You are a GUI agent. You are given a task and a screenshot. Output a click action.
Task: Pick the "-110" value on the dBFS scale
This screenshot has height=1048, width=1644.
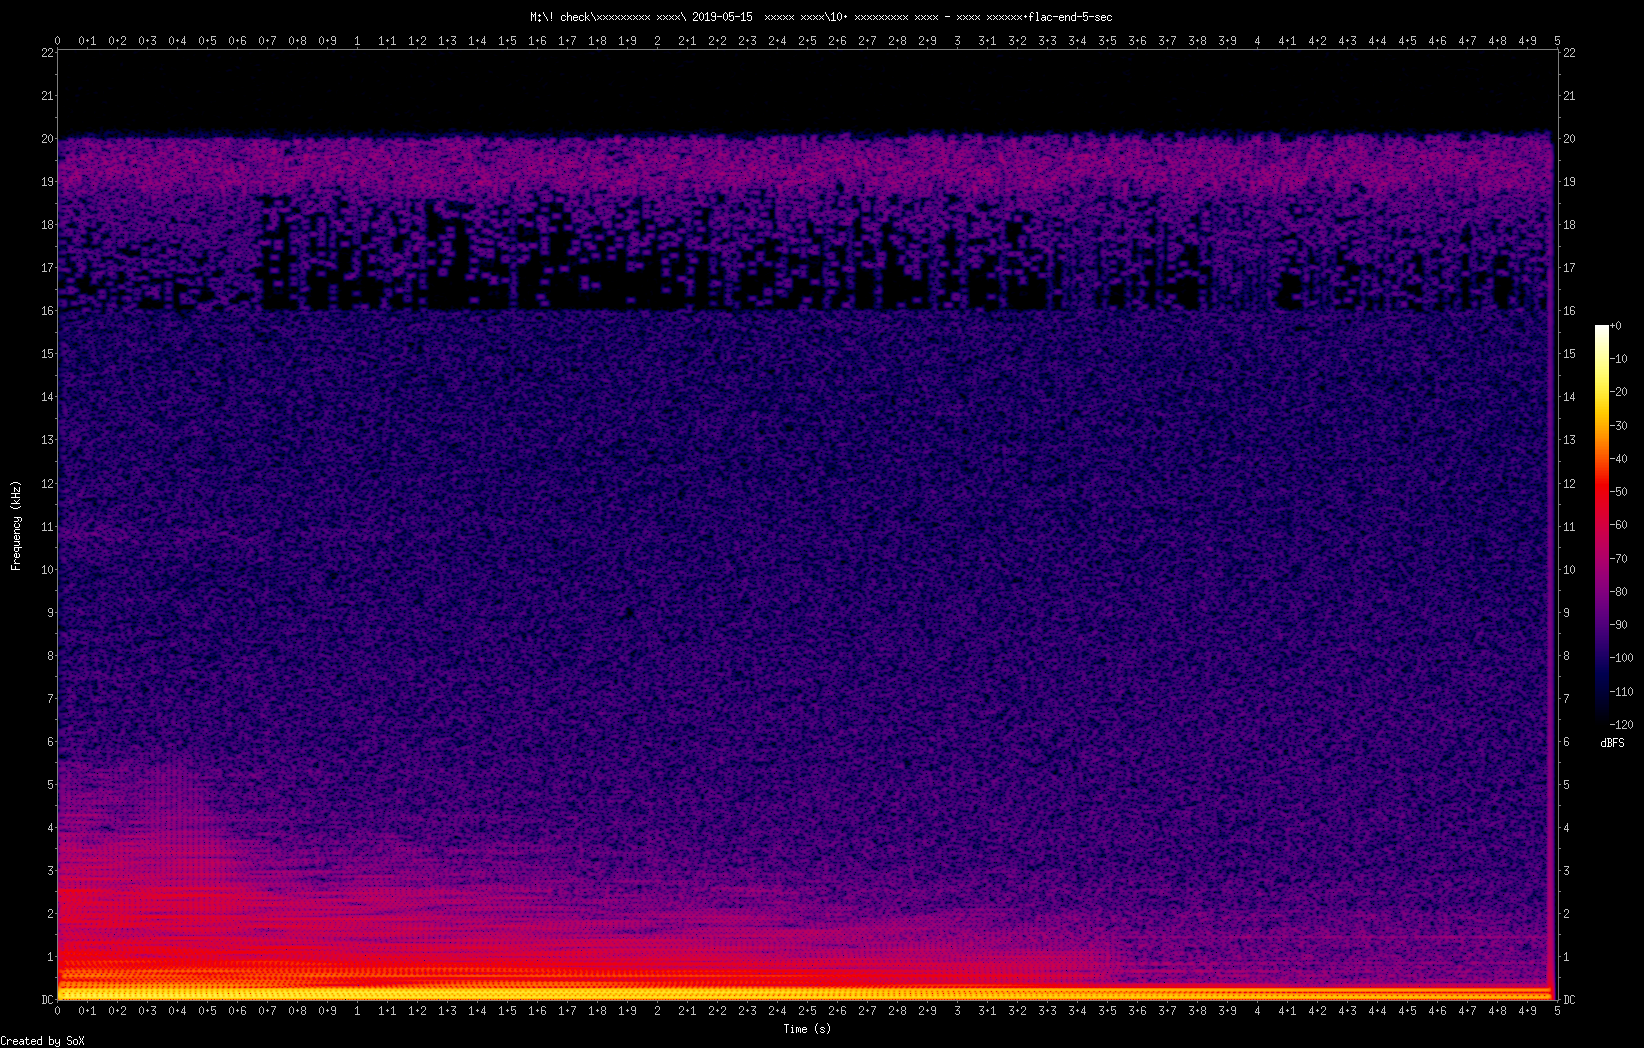[x=1623, y=691]
